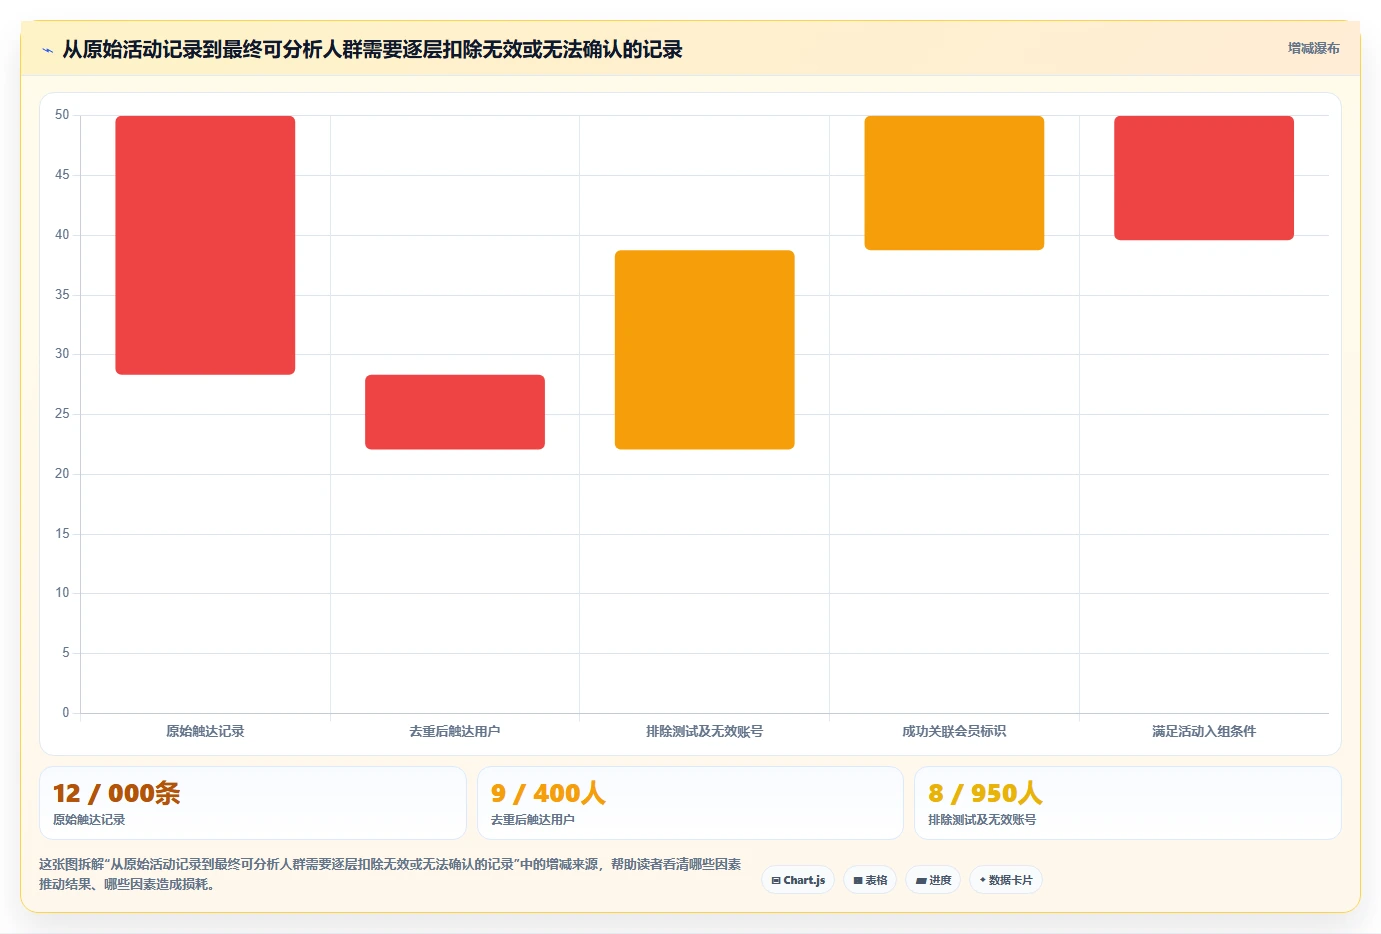Click the 表格 chip
This screenshot has width=1381, height=934.
870,880
